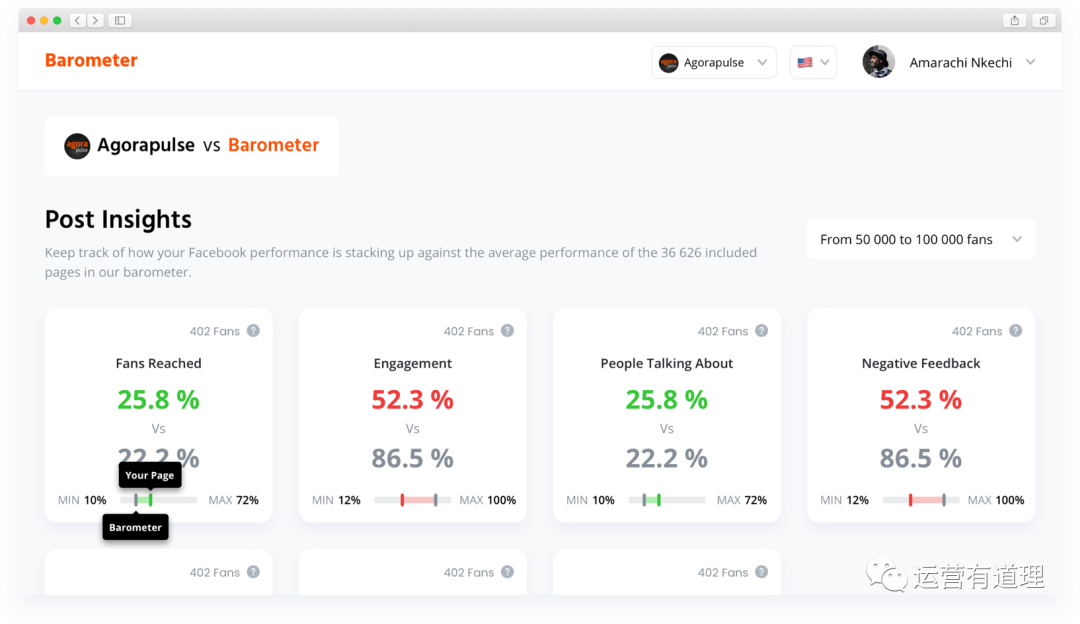Image resolution: width=1080 pixels, height=624 pixels.
Task: Toggle the browser sidebar button
Action: point(120,20)
